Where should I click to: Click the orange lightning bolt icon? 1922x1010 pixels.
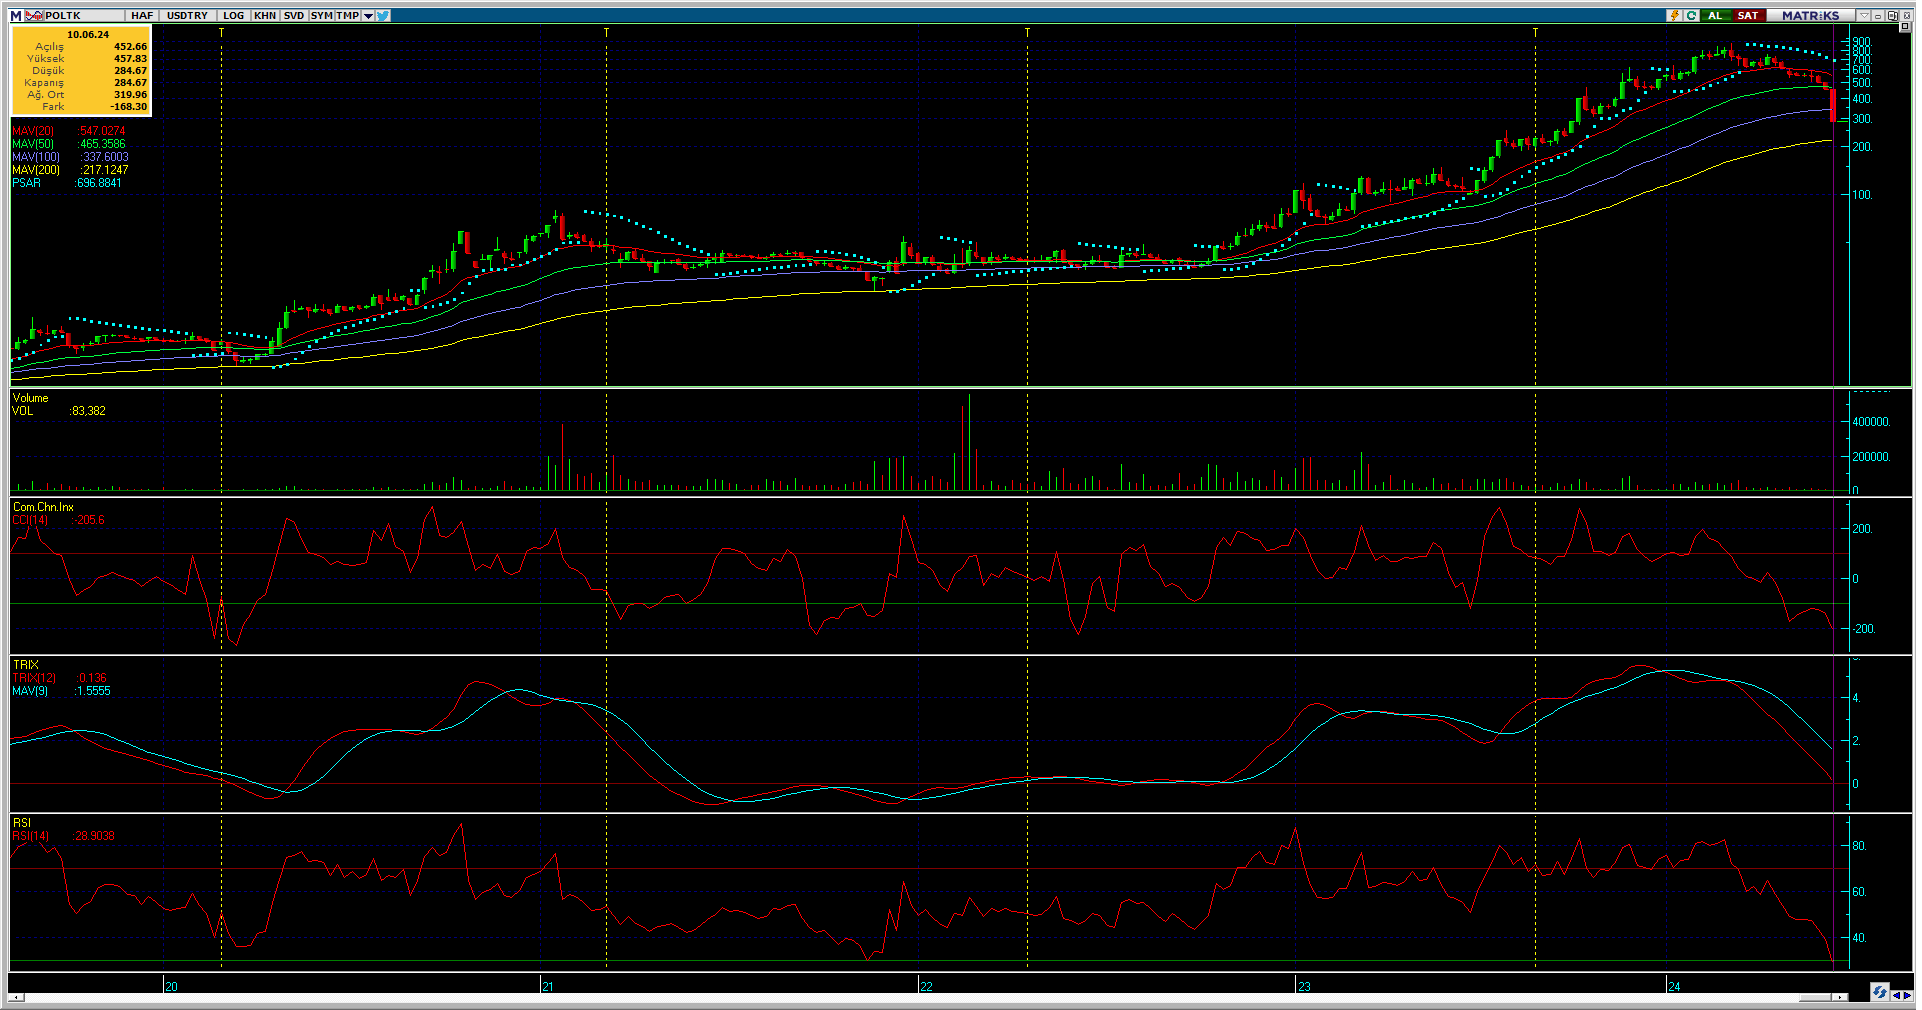click(x=1674, y=16)
